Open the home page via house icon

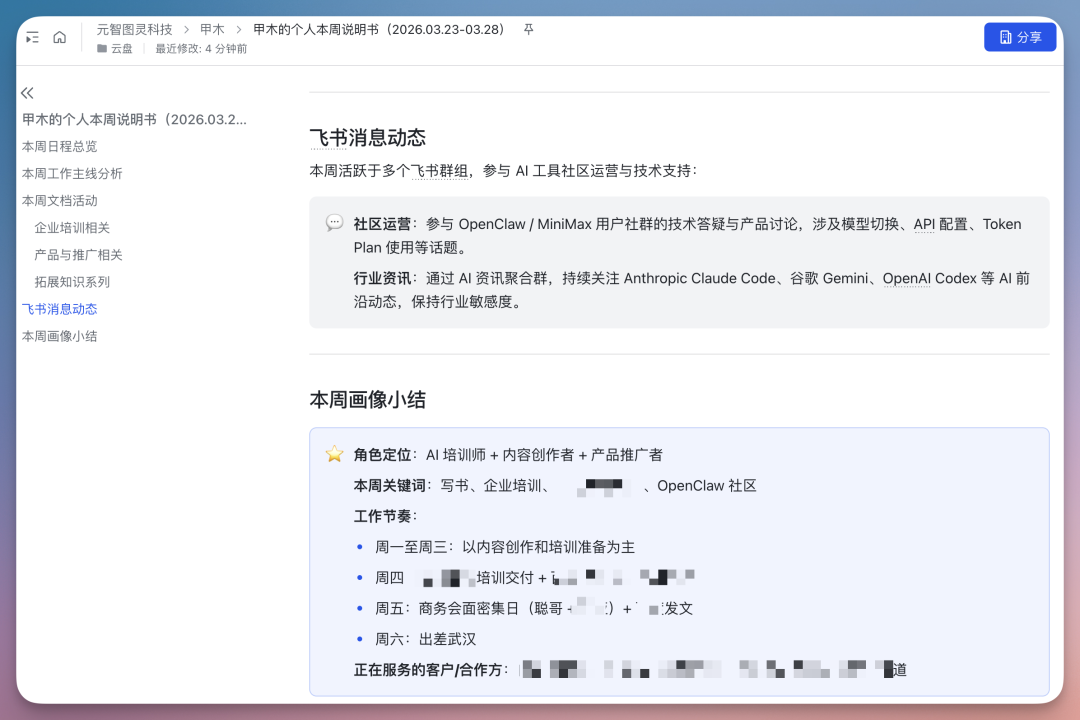(59, 36)
